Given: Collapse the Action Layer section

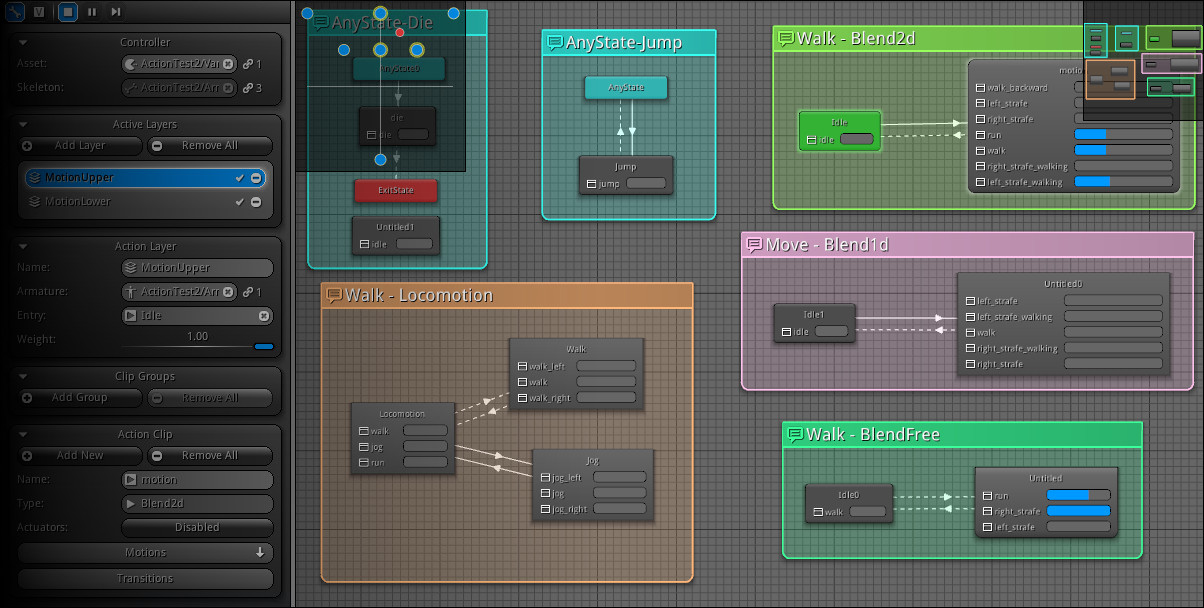Looking at the screenshot, I should coord(24,247).
